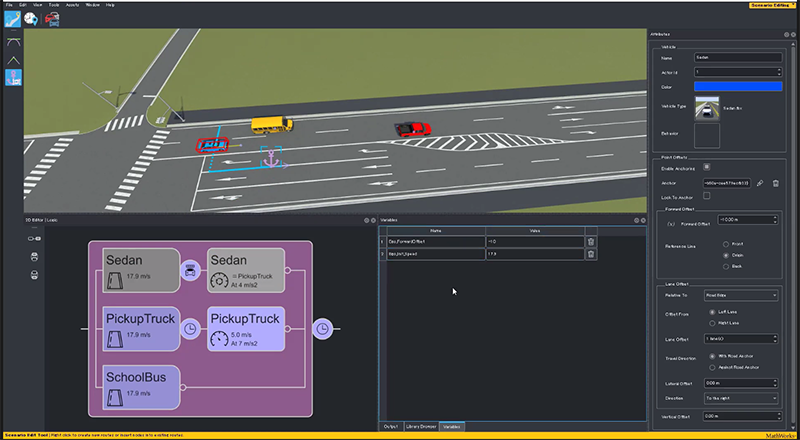Toggle the Enable Anchoring checkbox

click(706, 166)
